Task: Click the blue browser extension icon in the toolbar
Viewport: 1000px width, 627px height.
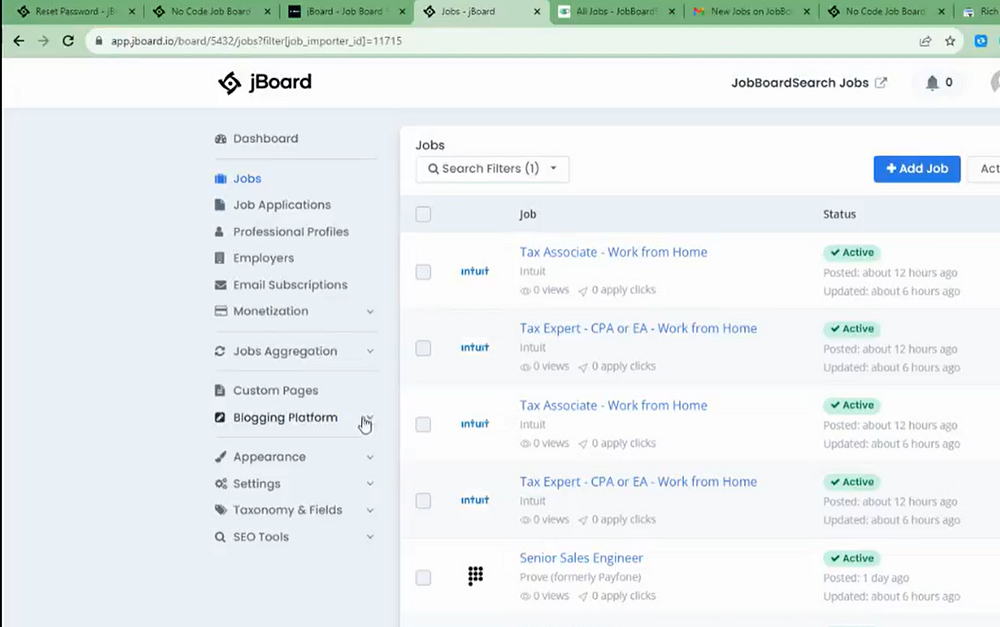Action: coord(981,41)
